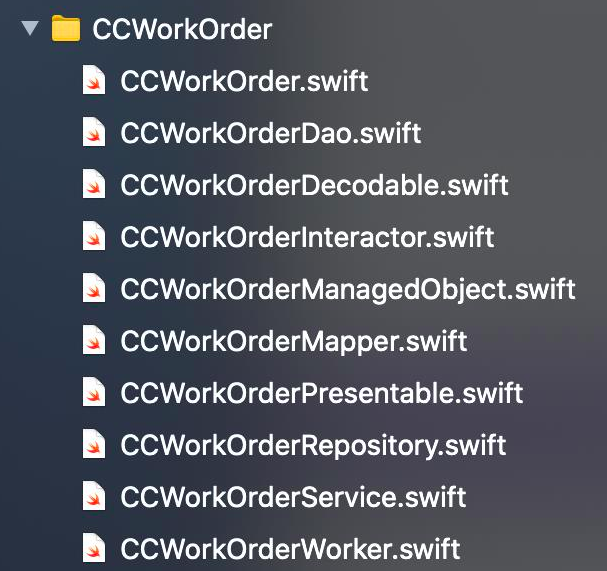Click the Swift icon beside CCWorkOrderInteractor.swift
This screenshot has height=571, width=607.
tap(93, 237)
